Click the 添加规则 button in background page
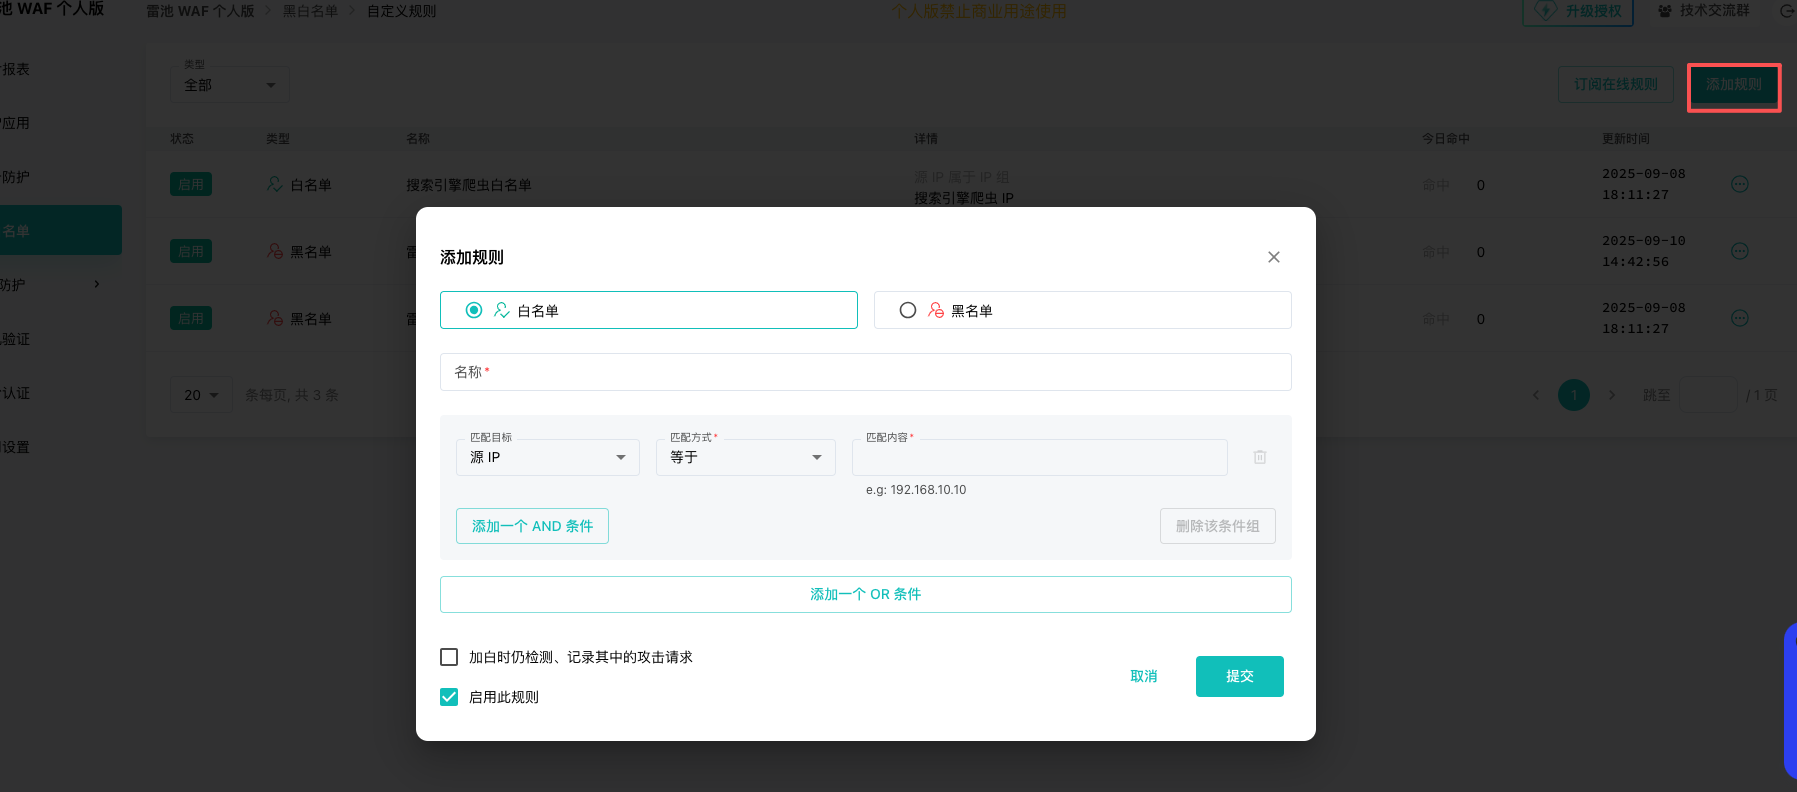Image resolution: width=1797 pixels, height=792 pixels. pyautogui.click(x=1734, y=85)
